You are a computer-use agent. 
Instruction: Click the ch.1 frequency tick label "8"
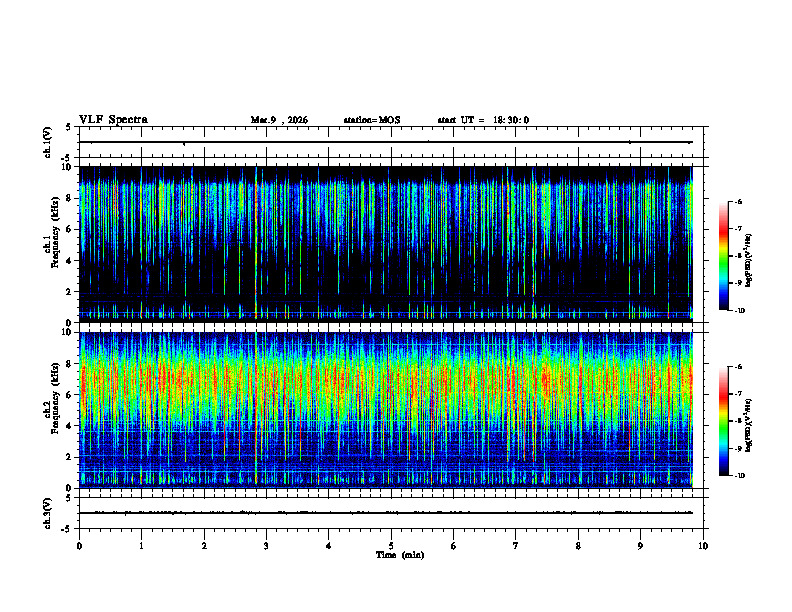(70, 198)
